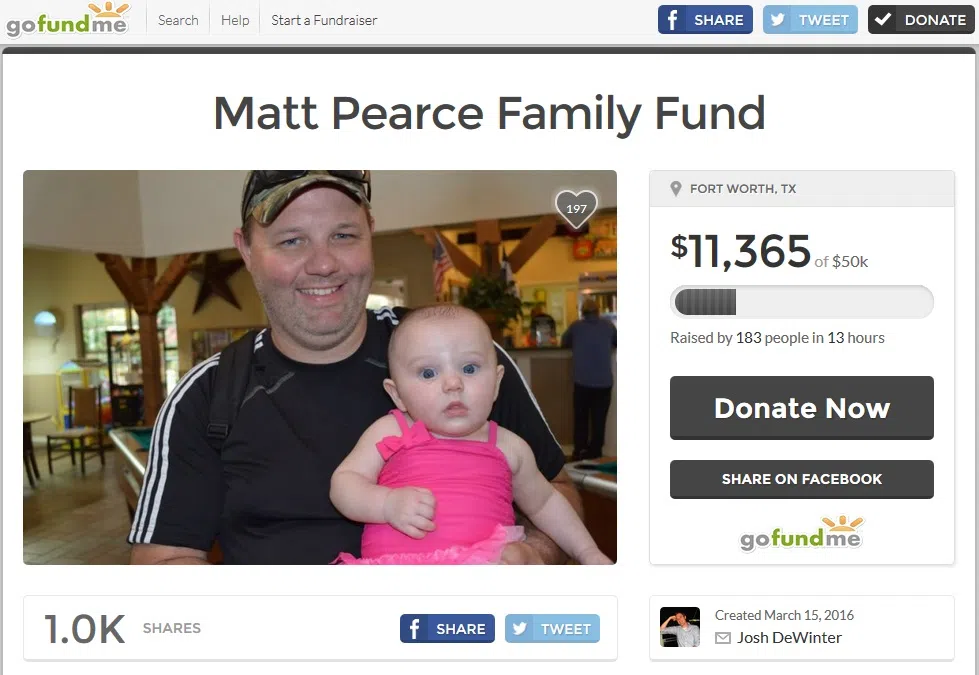Click the fundraising progress bar
Screen dimensions: 979x675
tap(802, 302)
